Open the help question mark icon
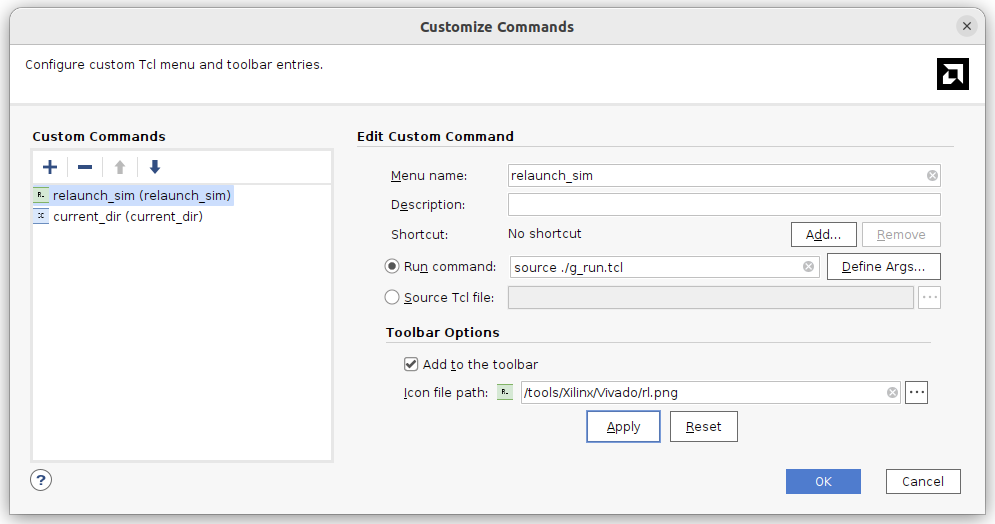This screenshot has width=995, height=524. tap(41, 480)
